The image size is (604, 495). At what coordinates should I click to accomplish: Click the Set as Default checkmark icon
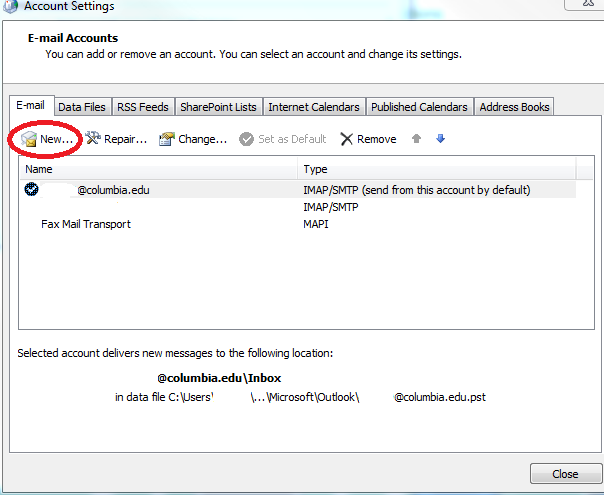click(246, 139)
